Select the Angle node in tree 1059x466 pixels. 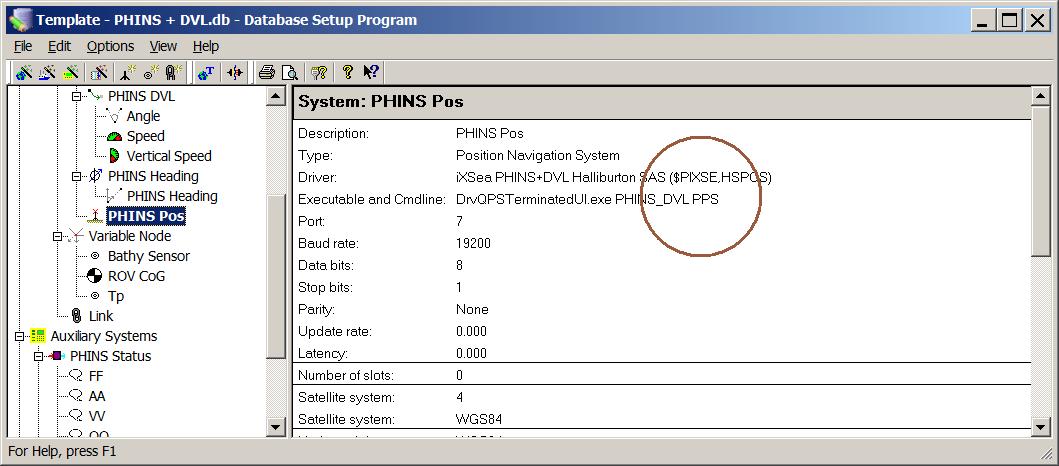[x=143, y=116]
